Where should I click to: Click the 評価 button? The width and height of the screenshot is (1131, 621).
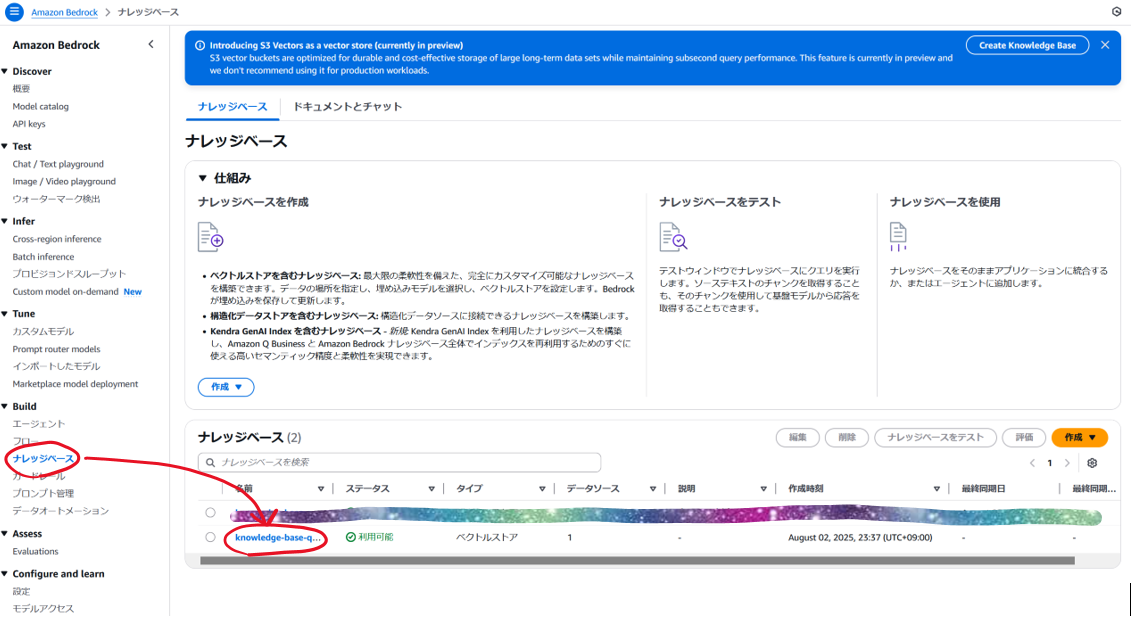coord(1024,438)
